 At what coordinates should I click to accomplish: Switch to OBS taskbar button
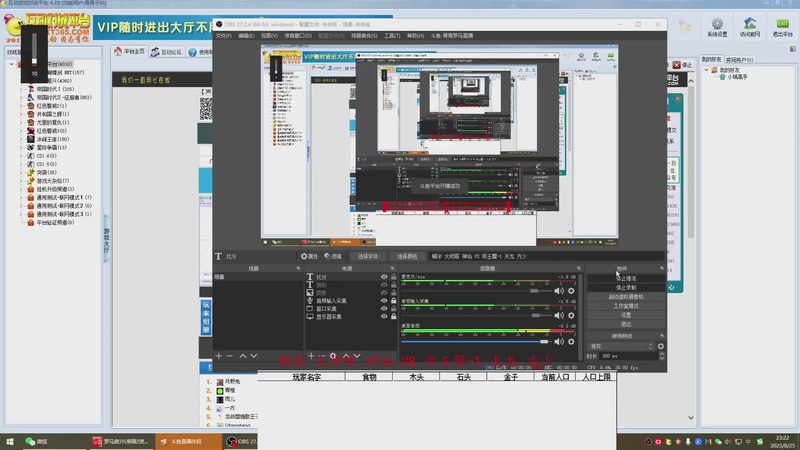(x=241, y=441)
